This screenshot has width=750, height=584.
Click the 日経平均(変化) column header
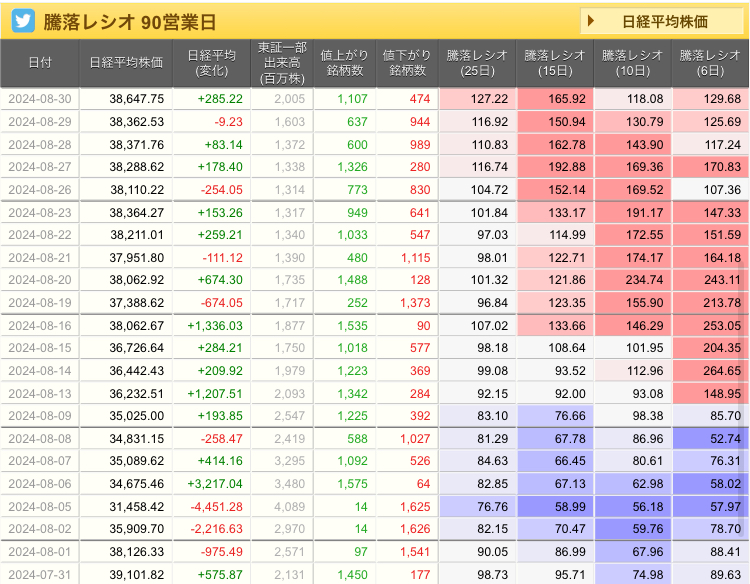211,63
